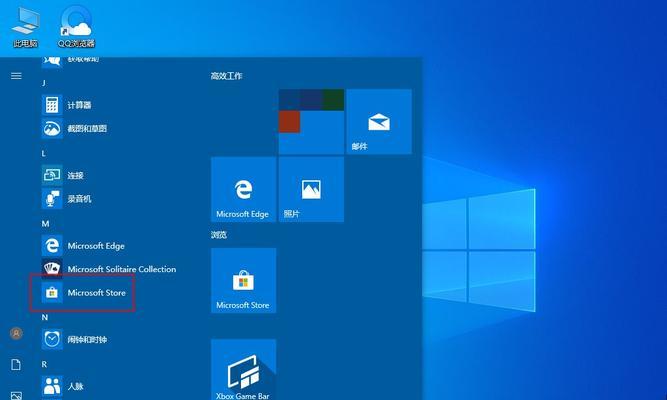667x400 pixels.
Task: Open the Mail (邮件) tile
Action: (x=379, y=121)
